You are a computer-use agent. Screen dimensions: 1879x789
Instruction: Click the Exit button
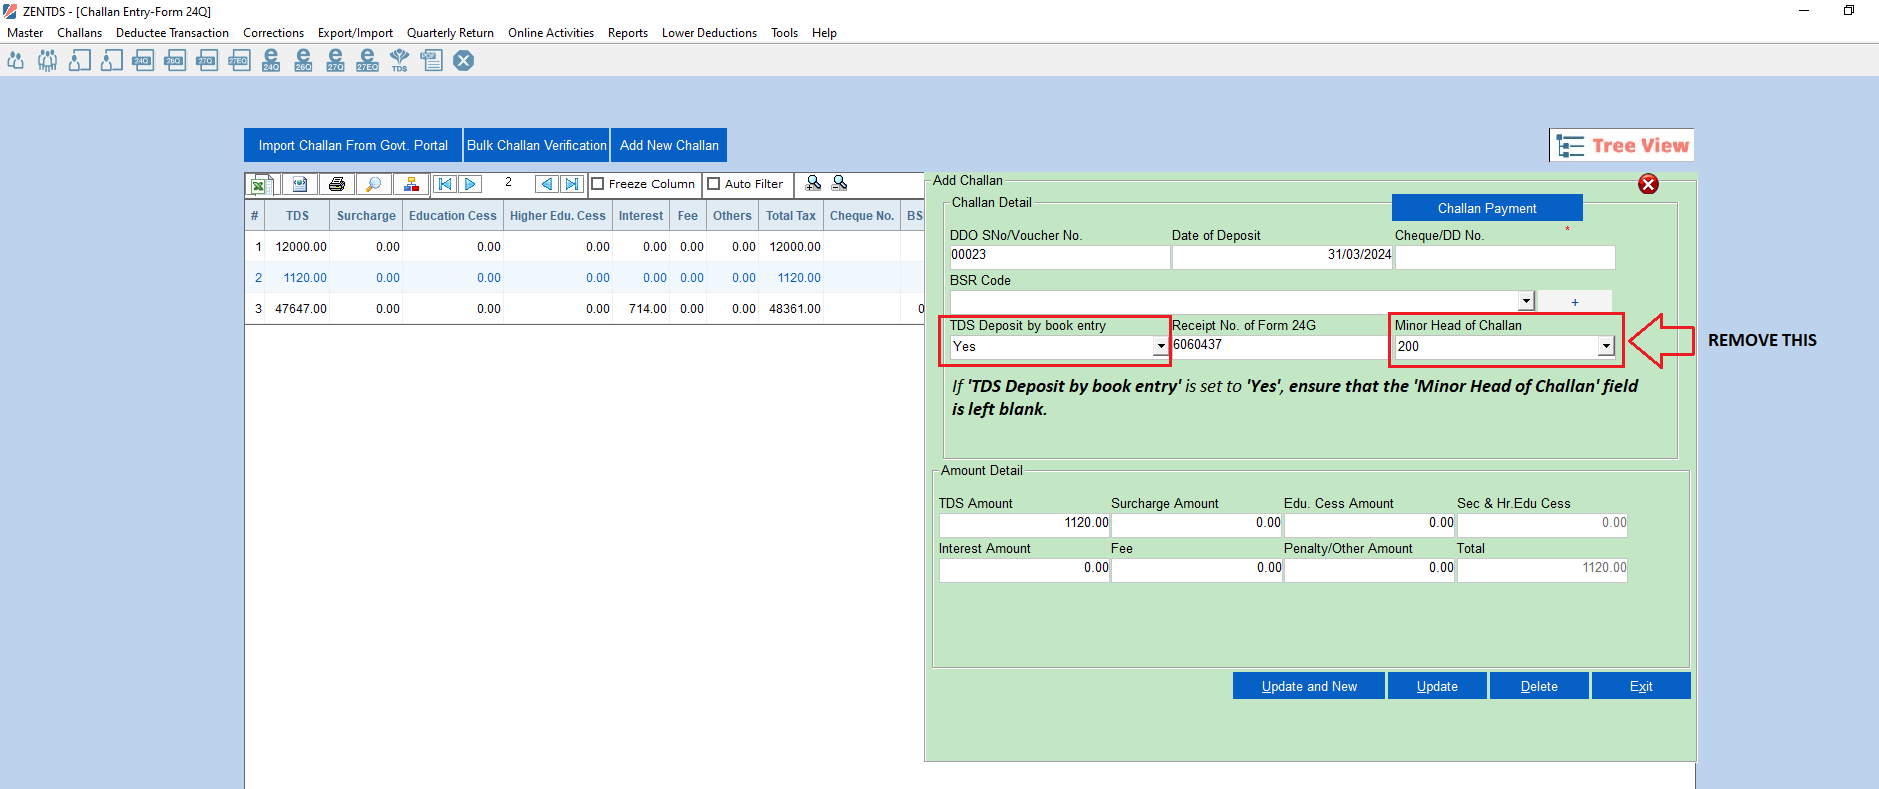tap(1641, 686)
